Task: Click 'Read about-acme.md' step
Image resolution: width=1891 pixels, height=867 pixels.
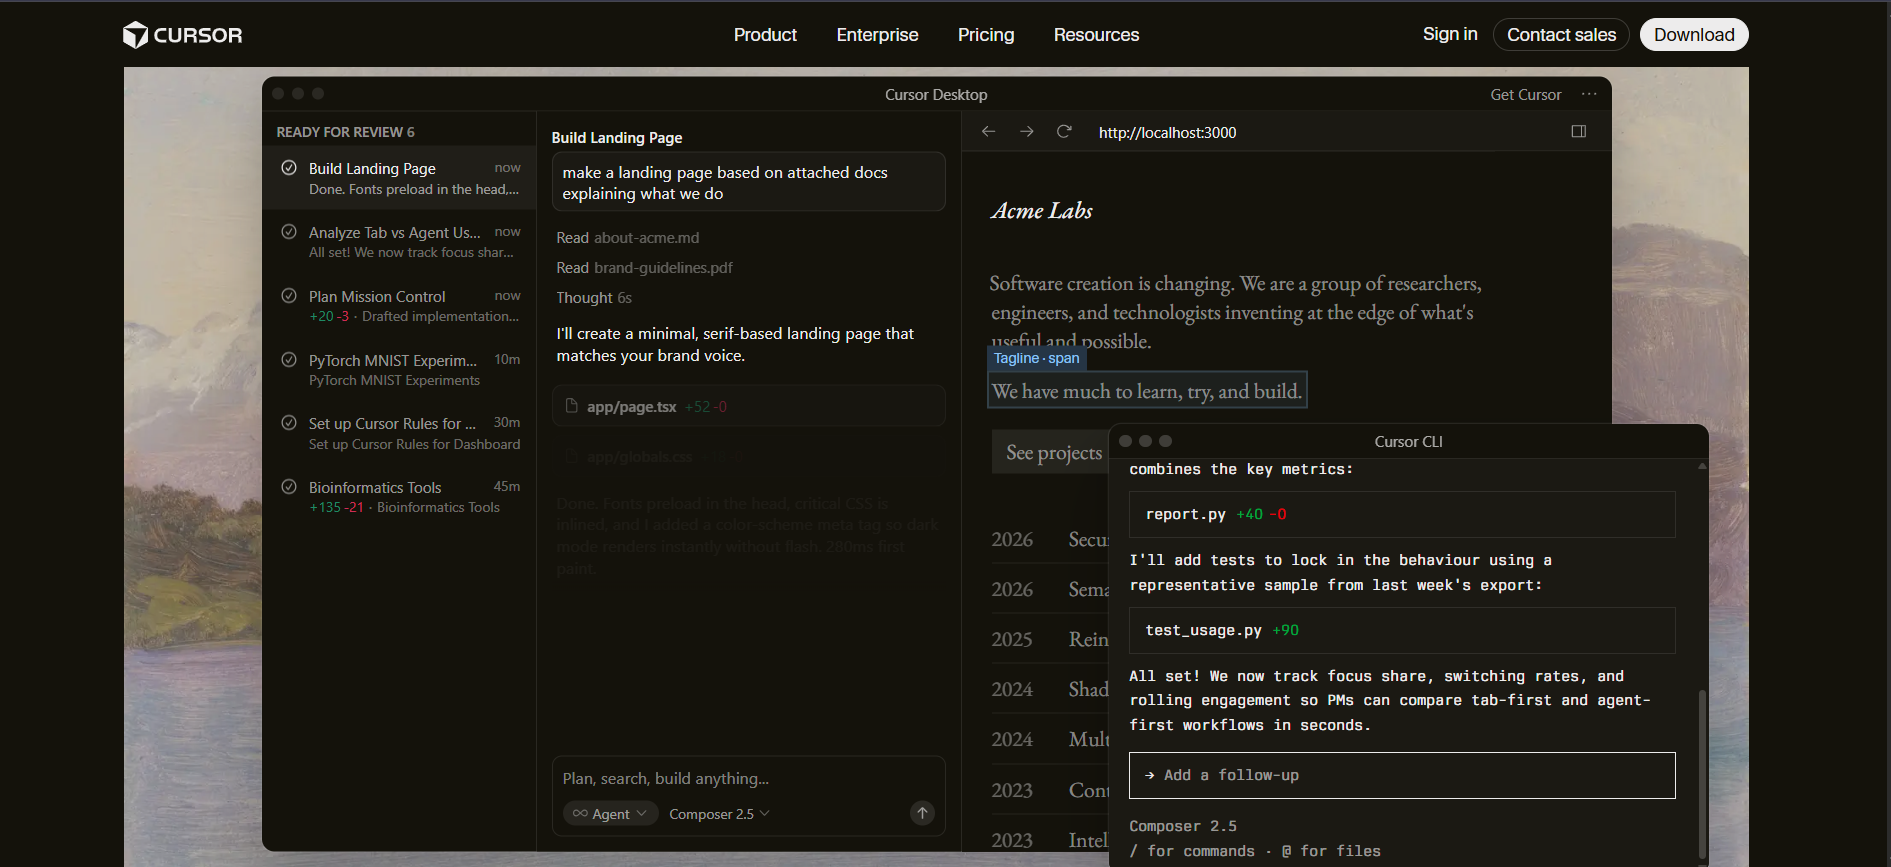Action: [628, 238]
